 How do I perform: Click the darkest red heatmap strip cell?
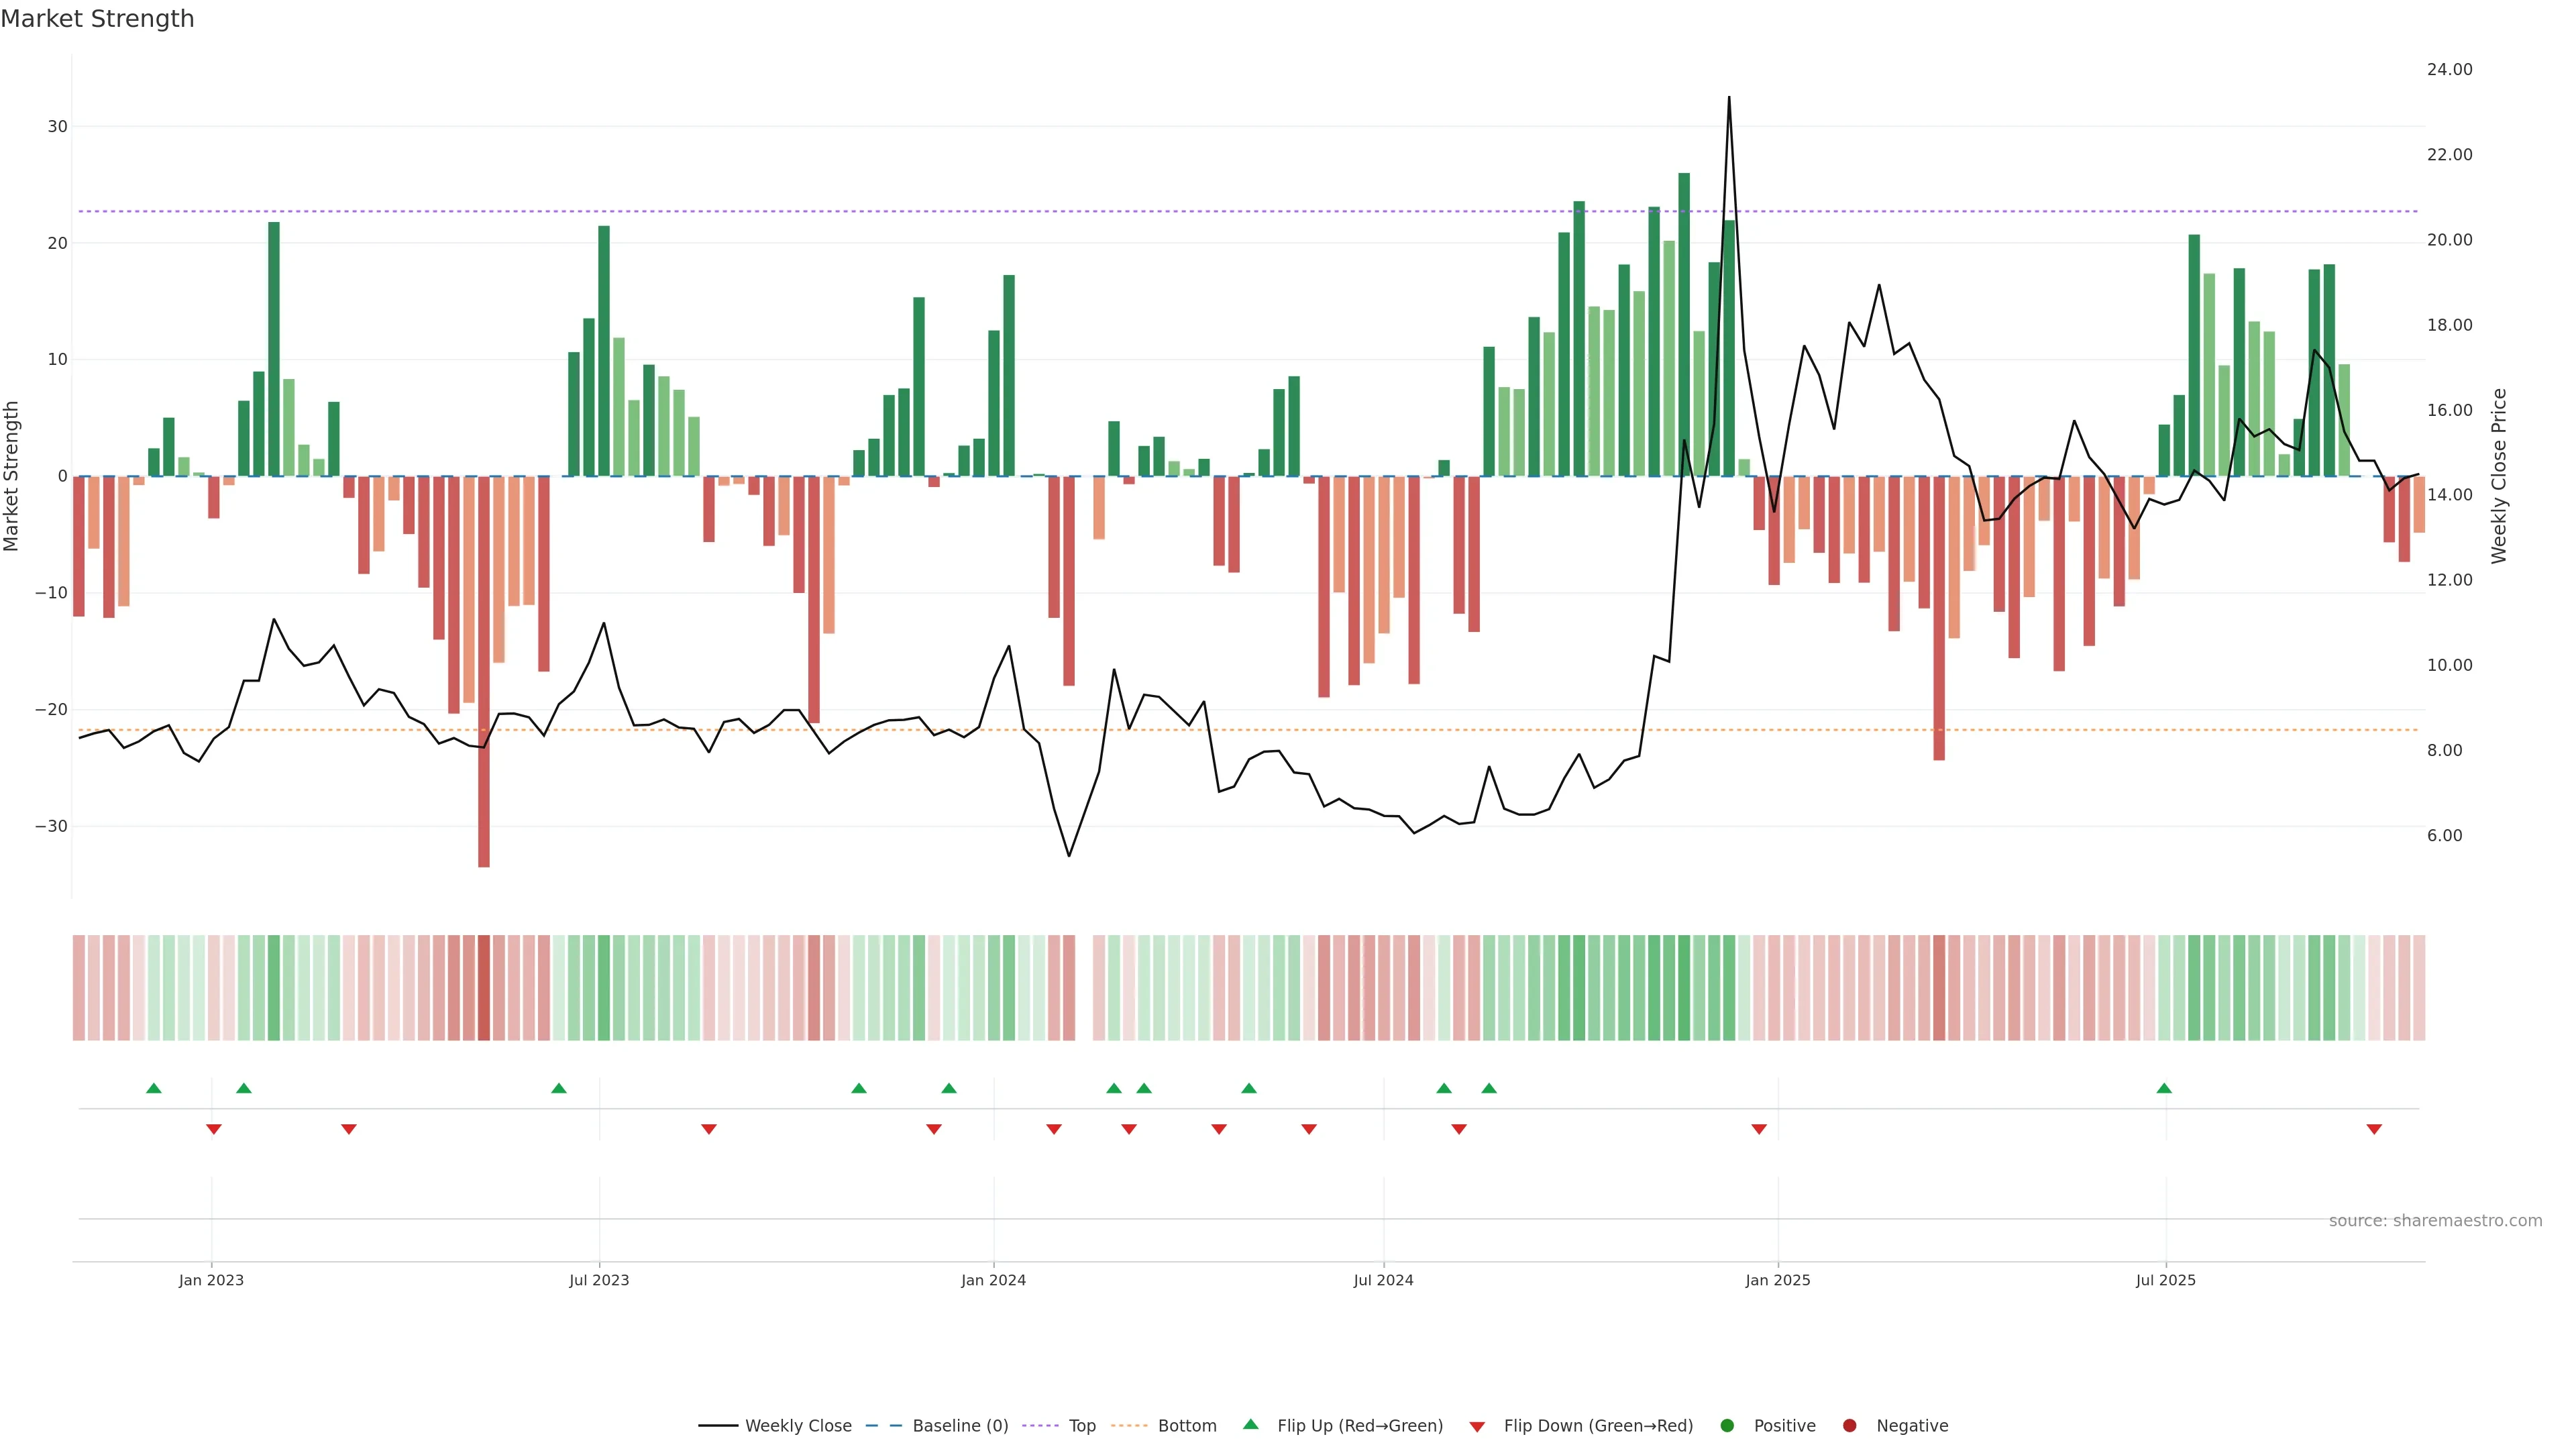coord(484,988)
